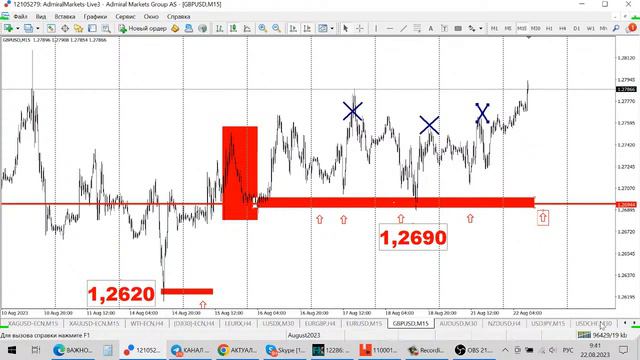
Task: Click the chart shift triangle marker
Action: [529, 38]
